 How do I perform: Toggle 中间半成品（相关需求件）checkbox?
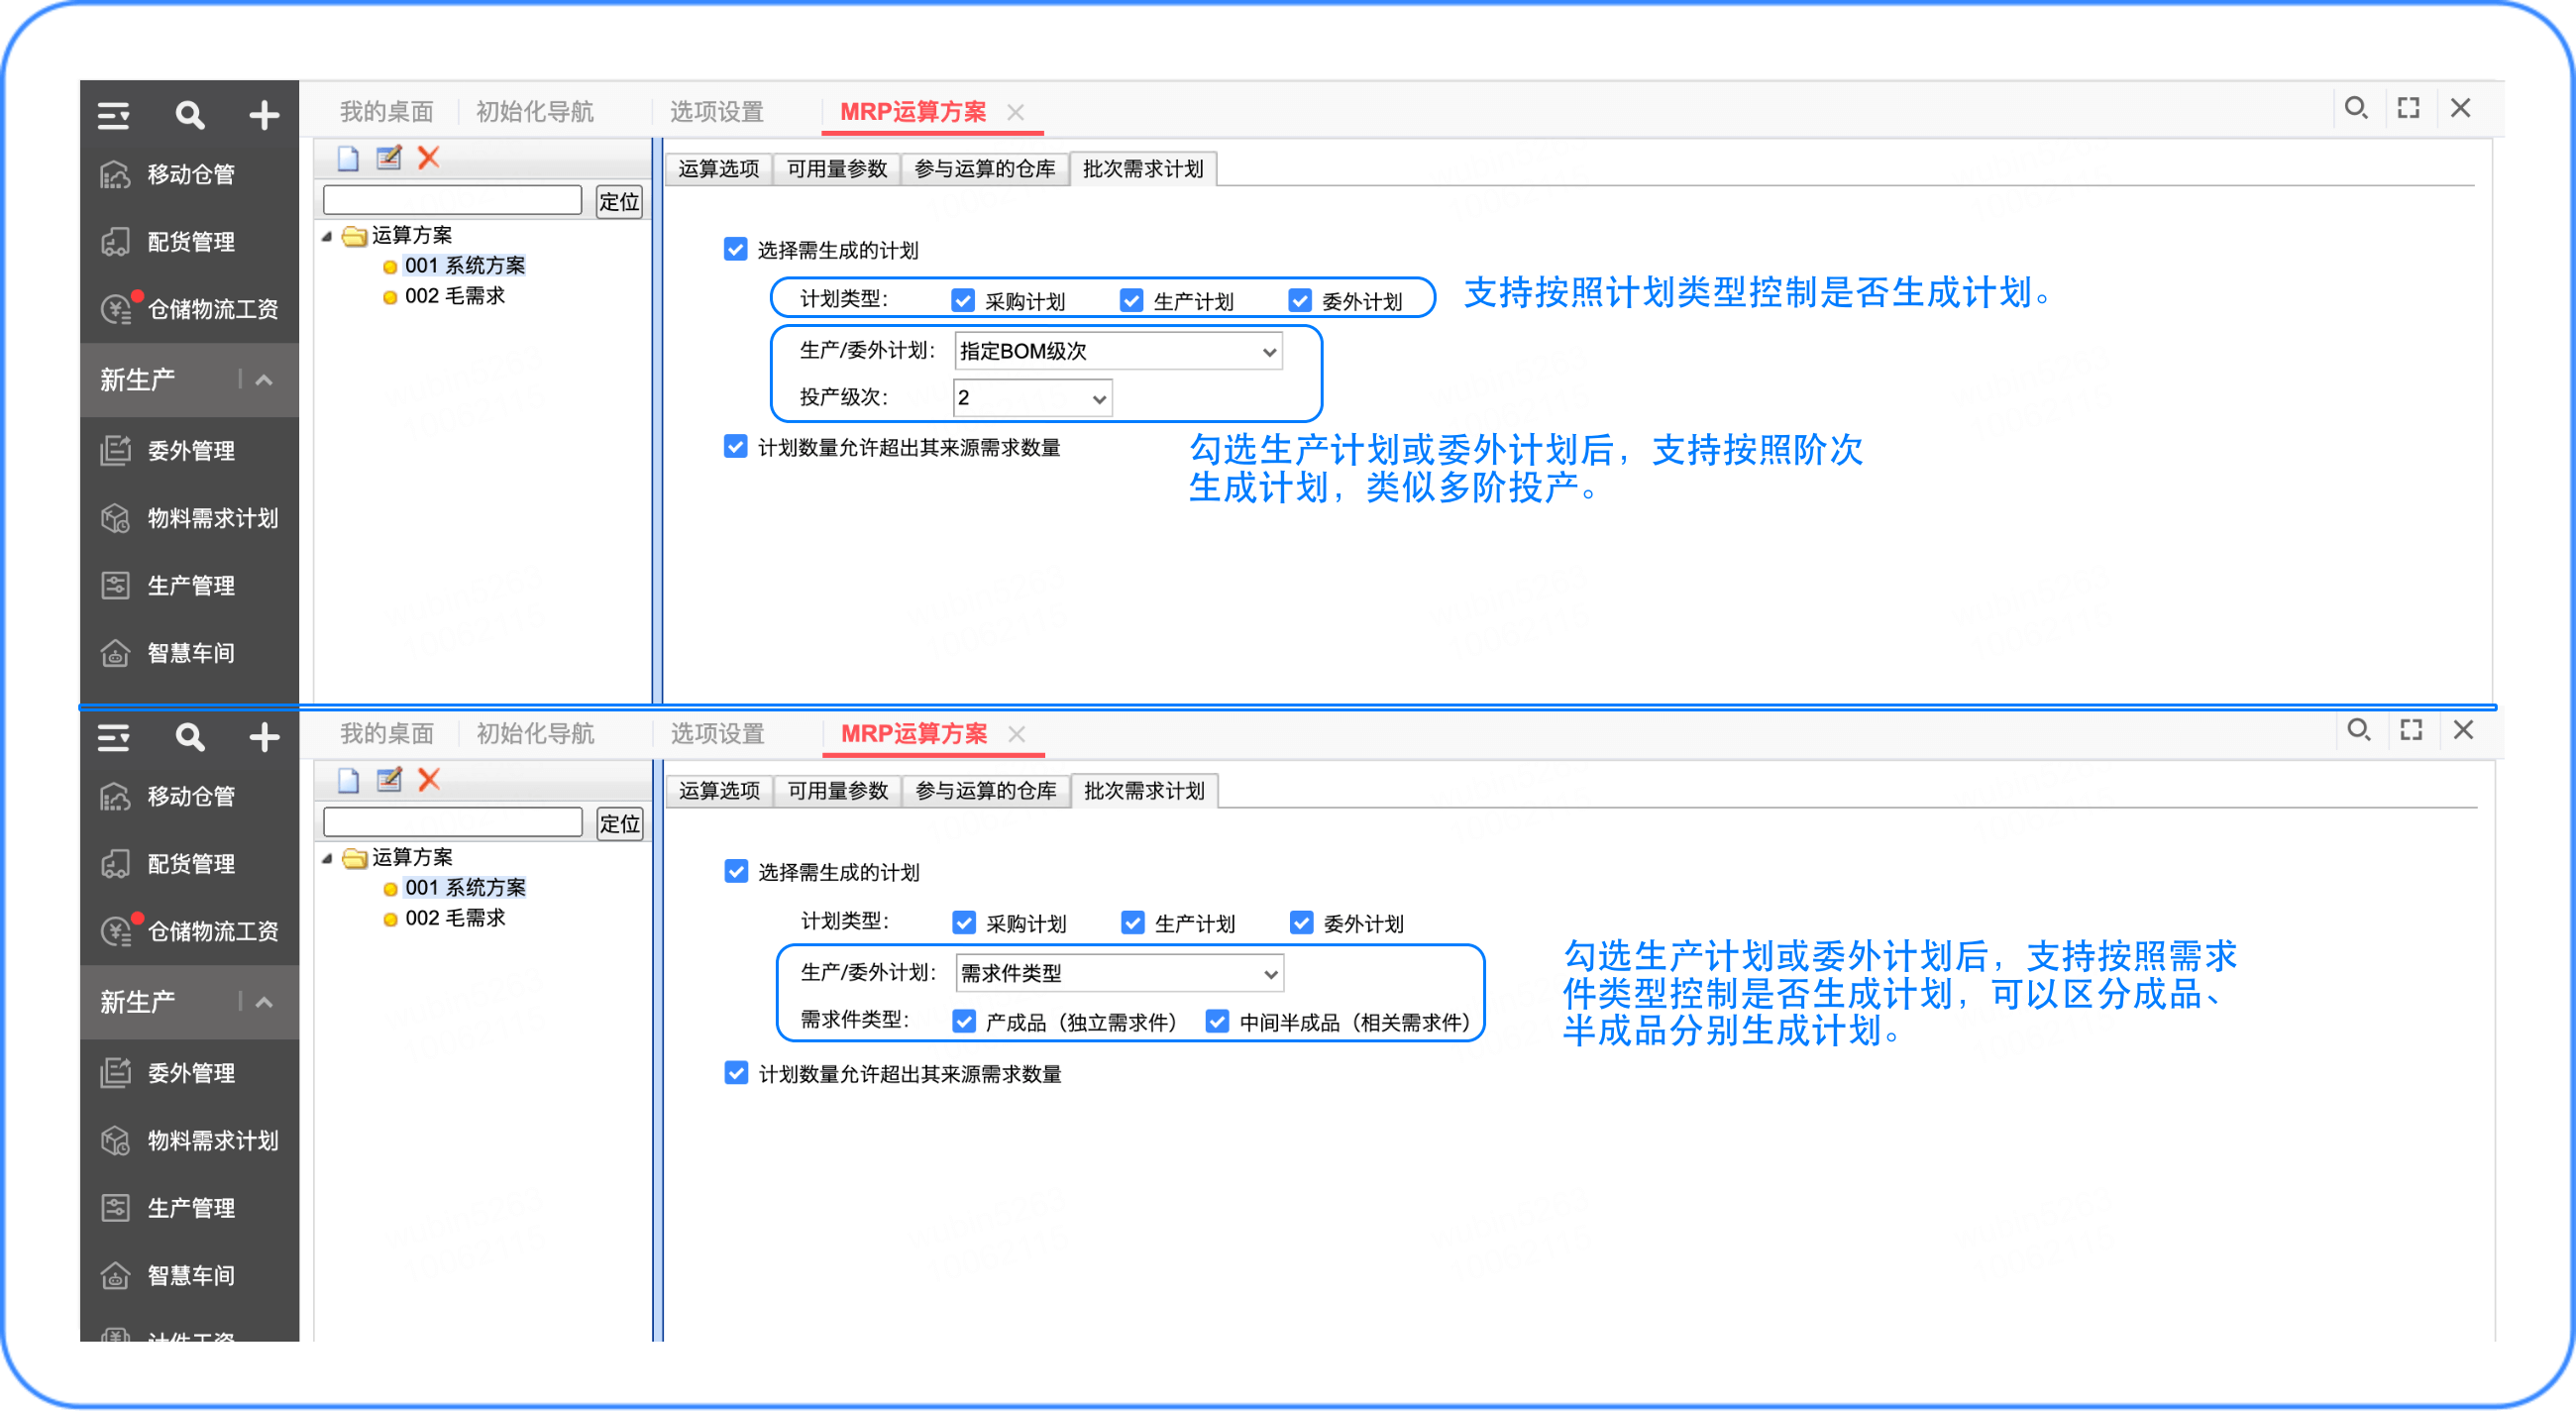point(1217,1021)
